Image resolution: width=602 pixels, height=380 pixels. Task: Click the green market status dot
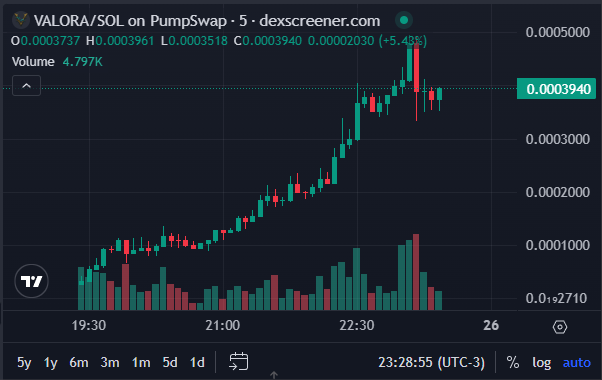click(404, 20)
